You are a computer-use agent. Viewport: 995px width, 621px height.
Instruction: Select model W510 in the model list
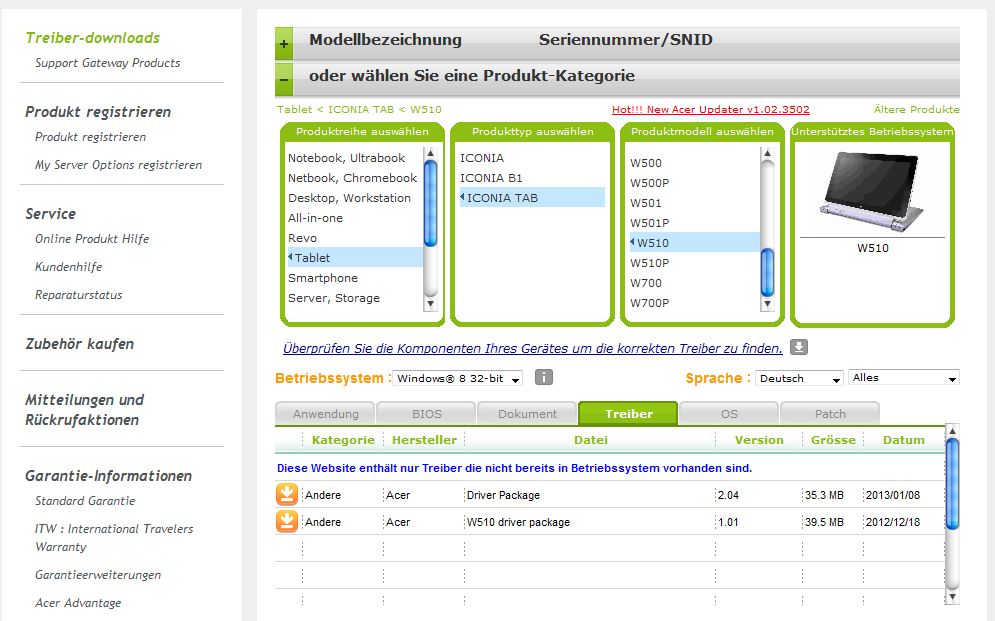694,242
